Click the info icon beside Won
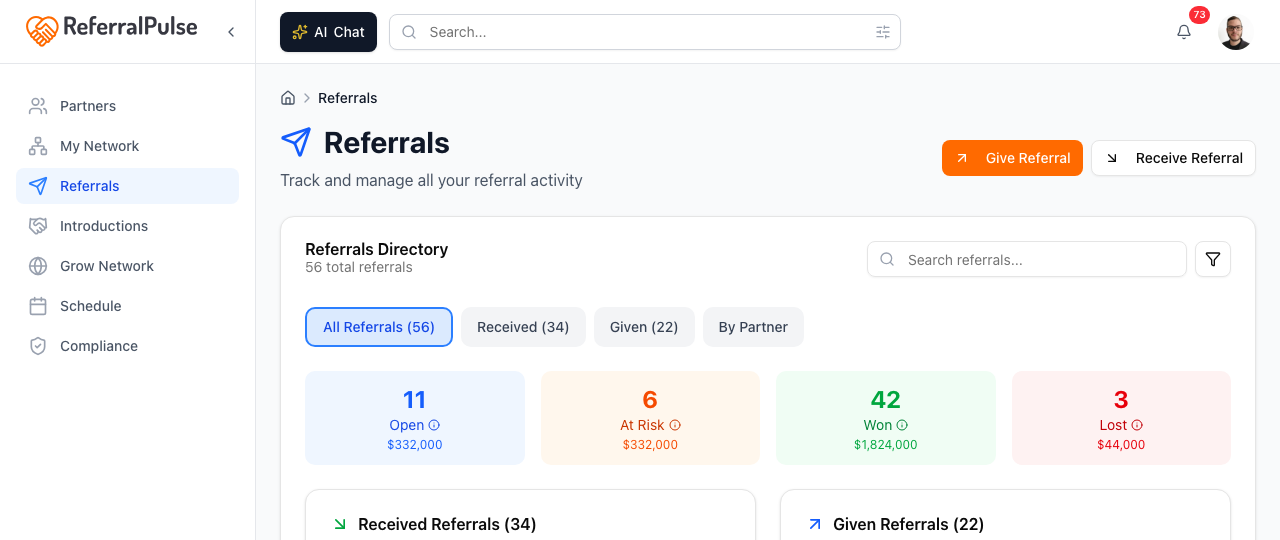Screen dimensions: 1280x540 click(x=902, y=425)
